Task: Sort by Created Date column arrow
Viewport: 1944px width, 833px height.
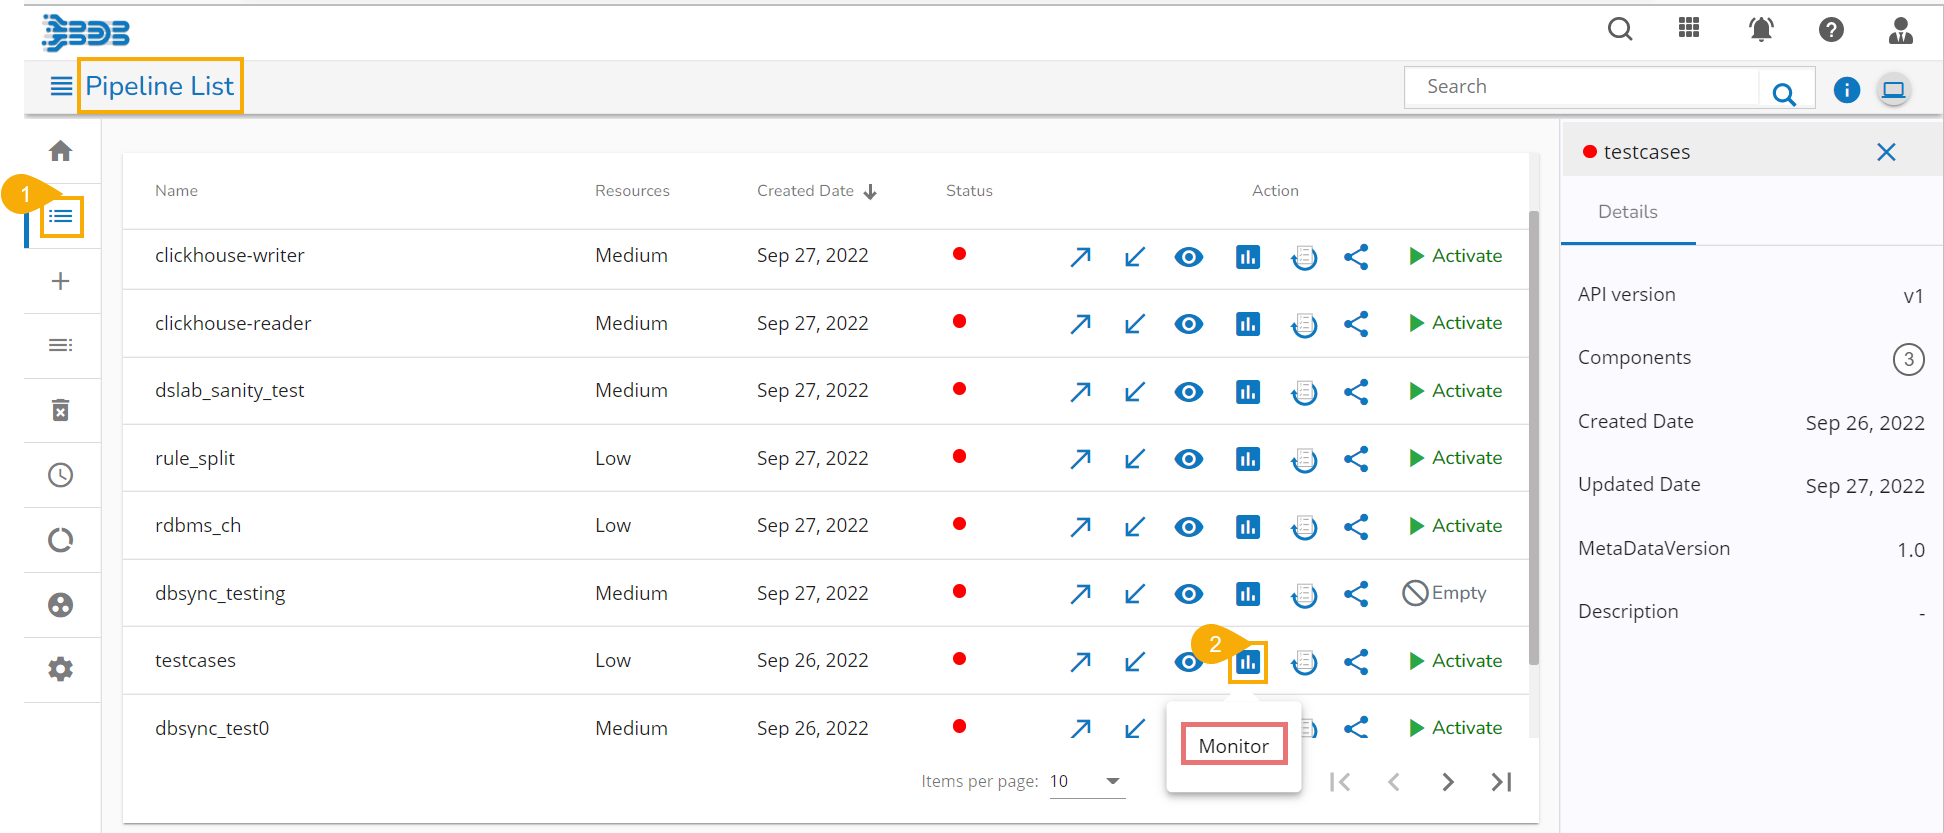Action: click(x=870, y=192)
